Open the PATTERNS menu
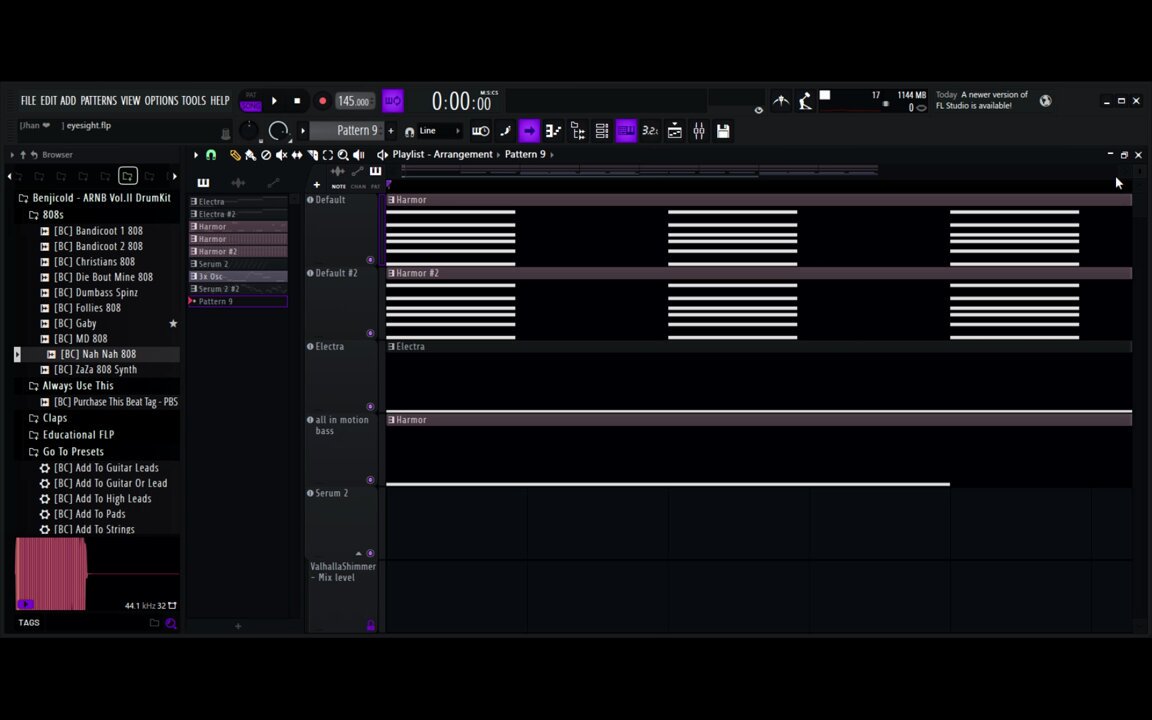The width and height of the screenshot is (1152, 720). pyautogui.click(x=98, y=101)
